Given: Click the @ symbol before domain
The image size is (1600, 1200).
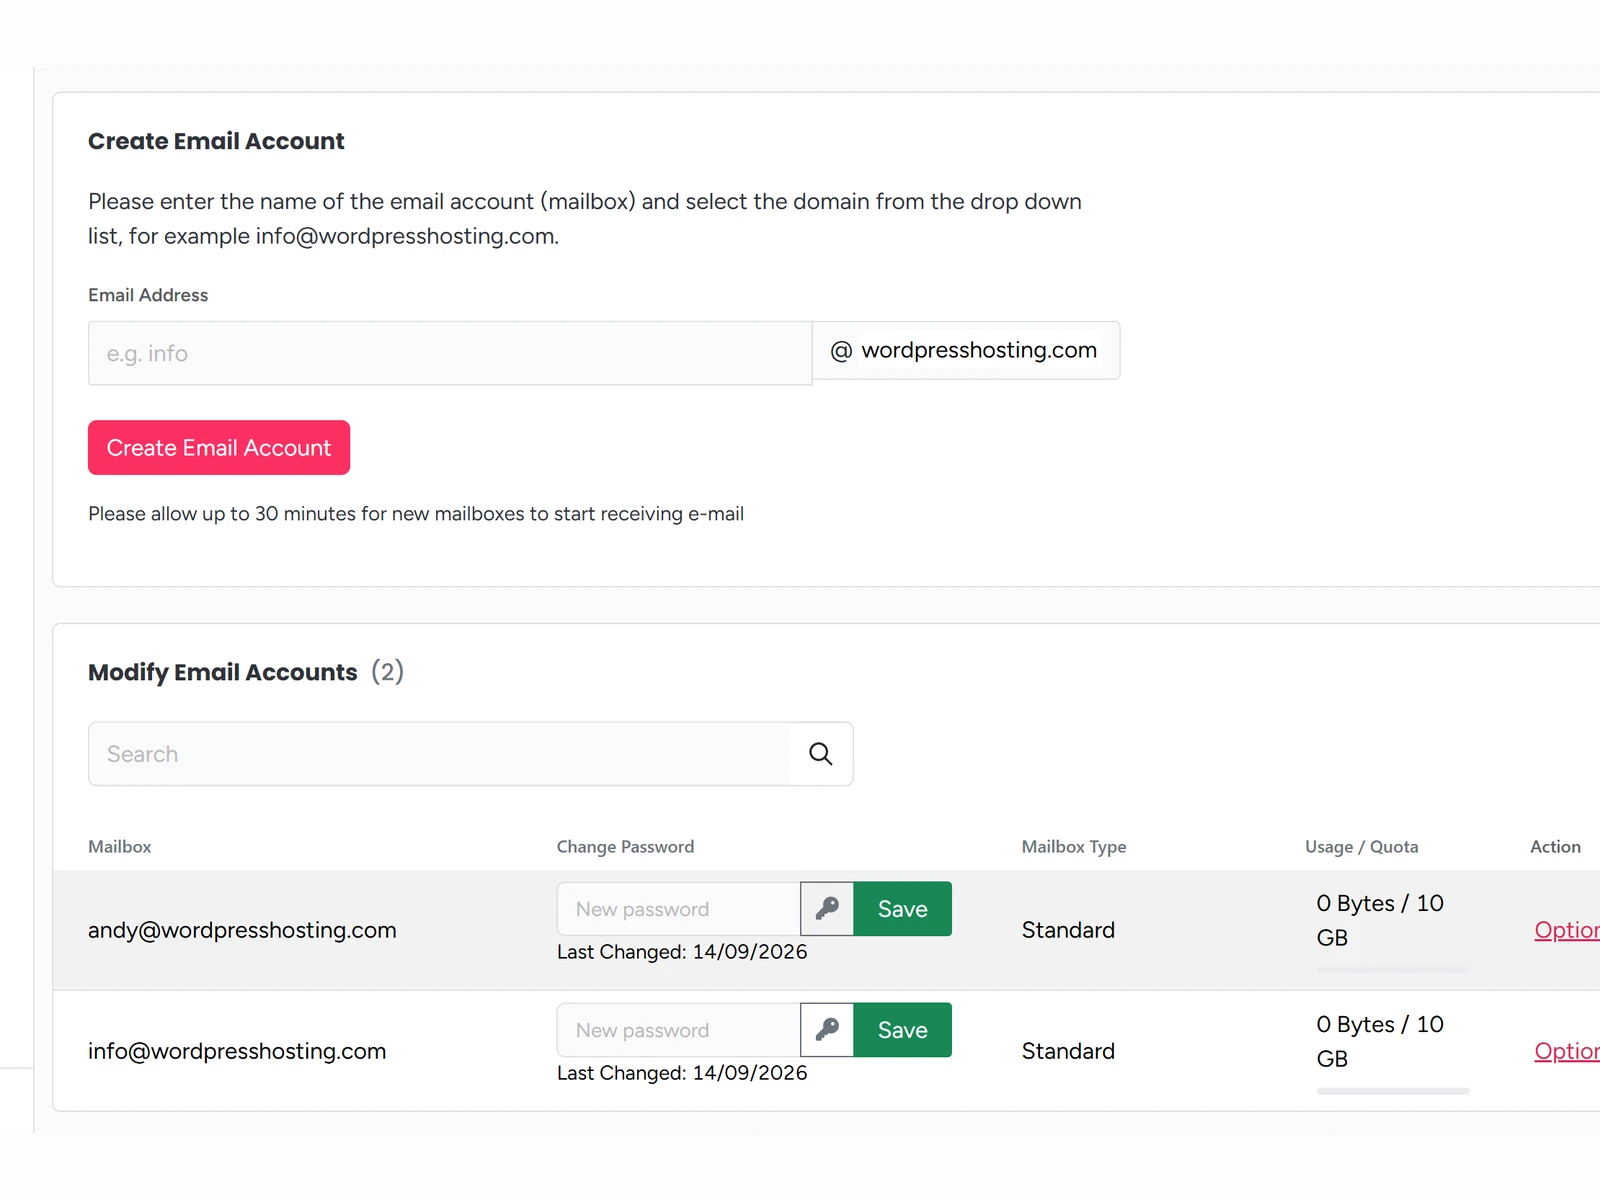Looking at the screenshot, I should point(841,351).
